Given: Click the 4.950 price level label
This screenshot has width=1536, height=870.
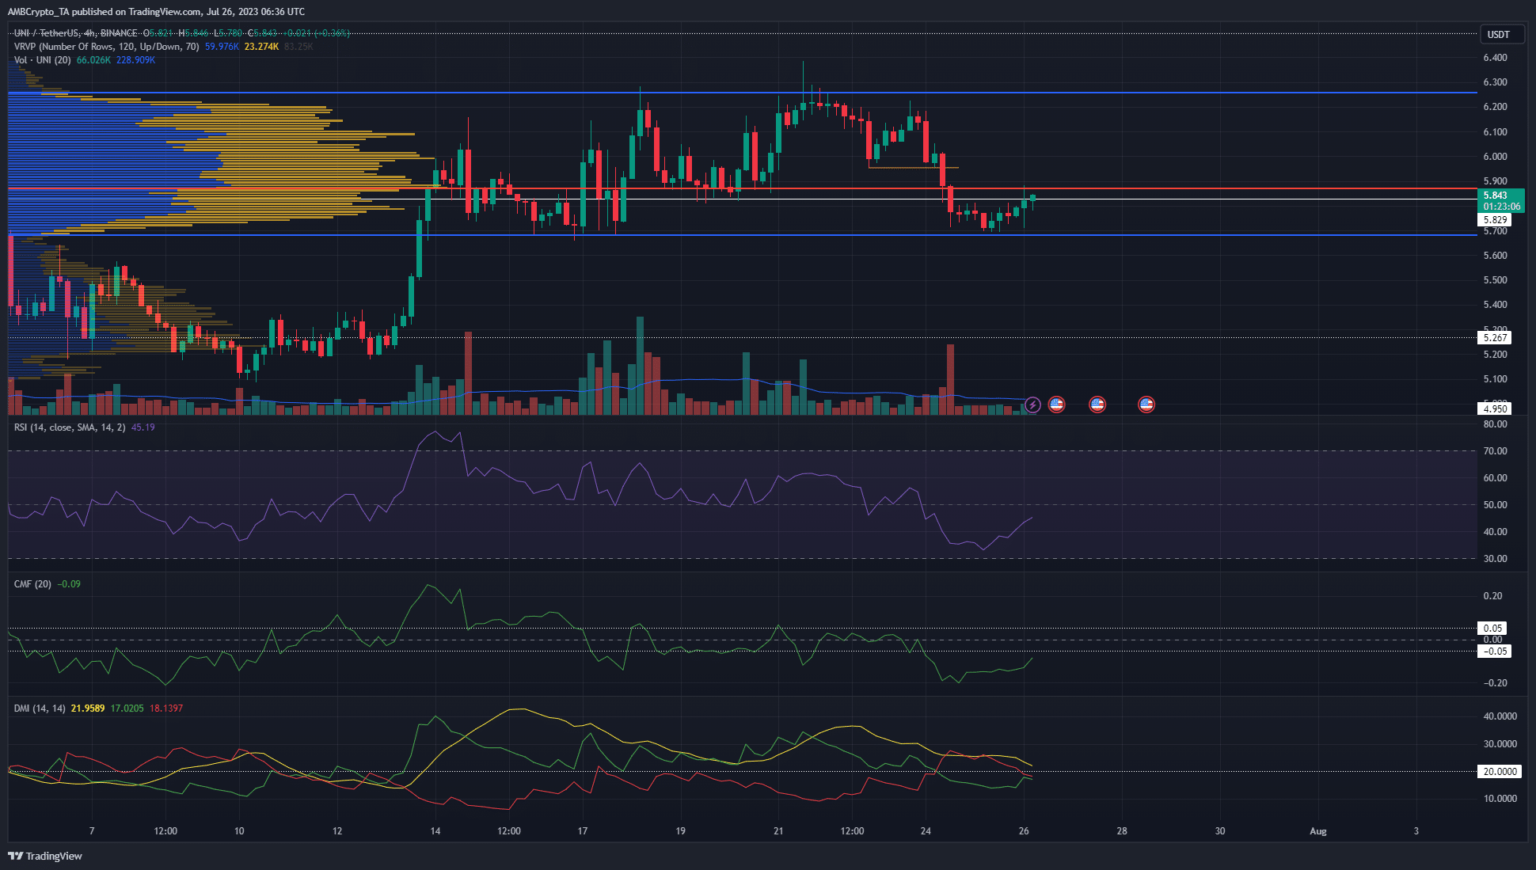Looking at the screenshot, I should click(1495, 409).
